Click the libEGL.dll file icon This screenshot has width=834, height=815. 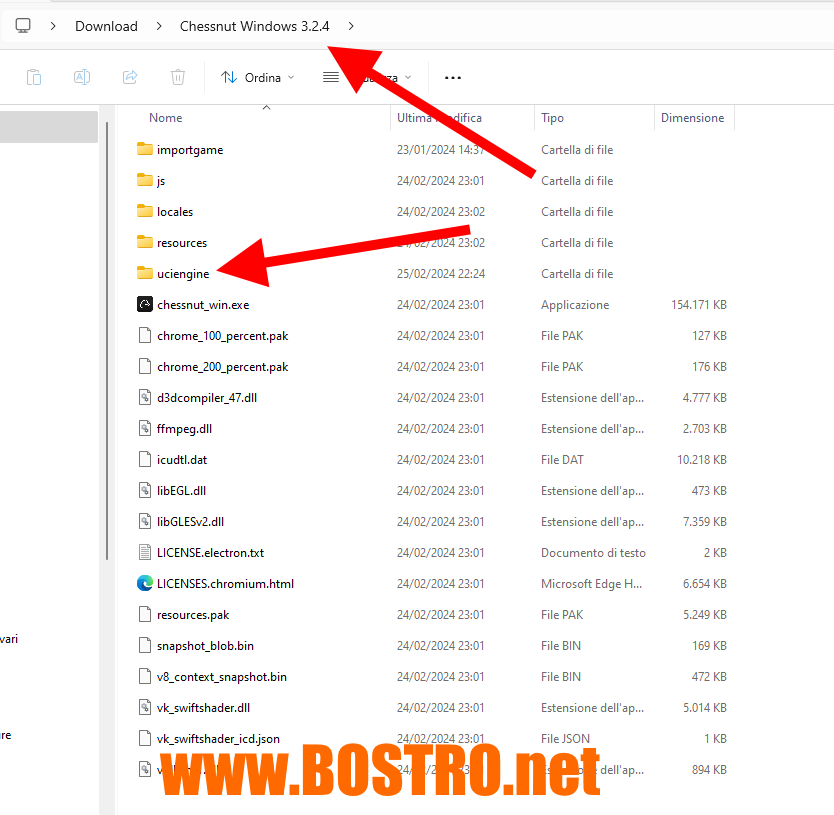pyautogui.click(x=145, y=490)
